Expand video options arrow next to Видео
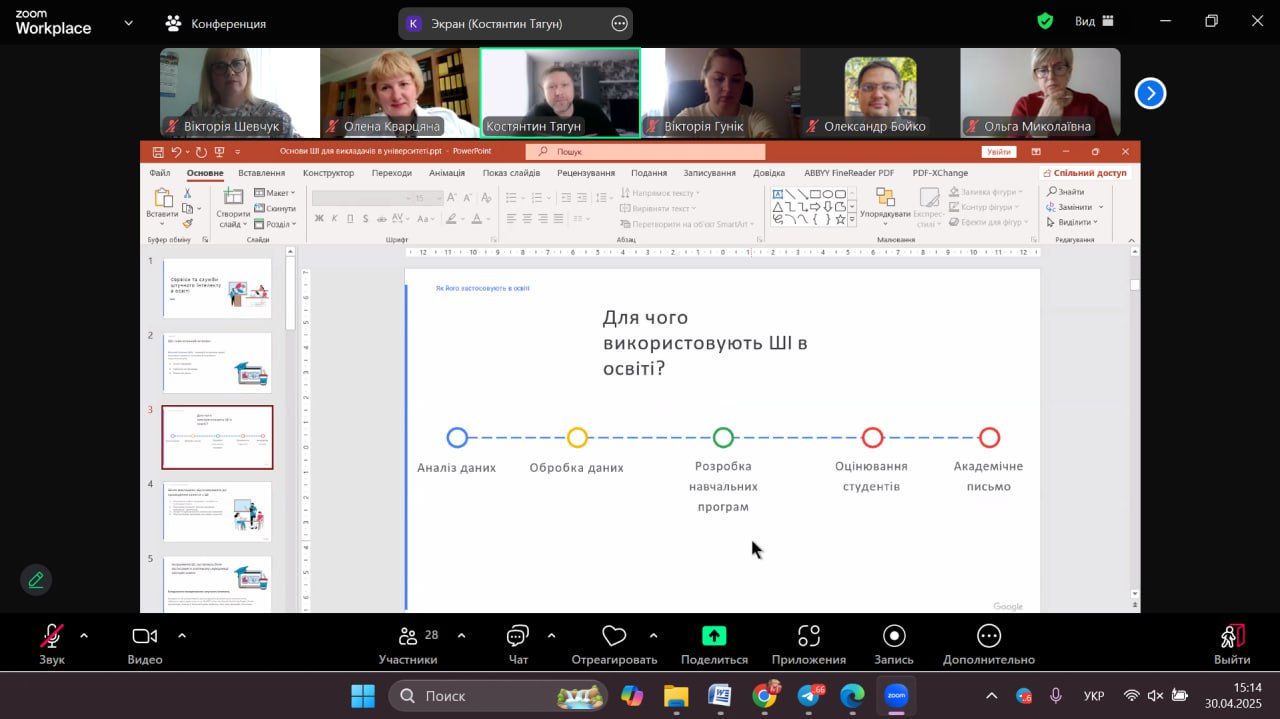Viewport: 1280px width, 719px height. (x=182, y=635)
